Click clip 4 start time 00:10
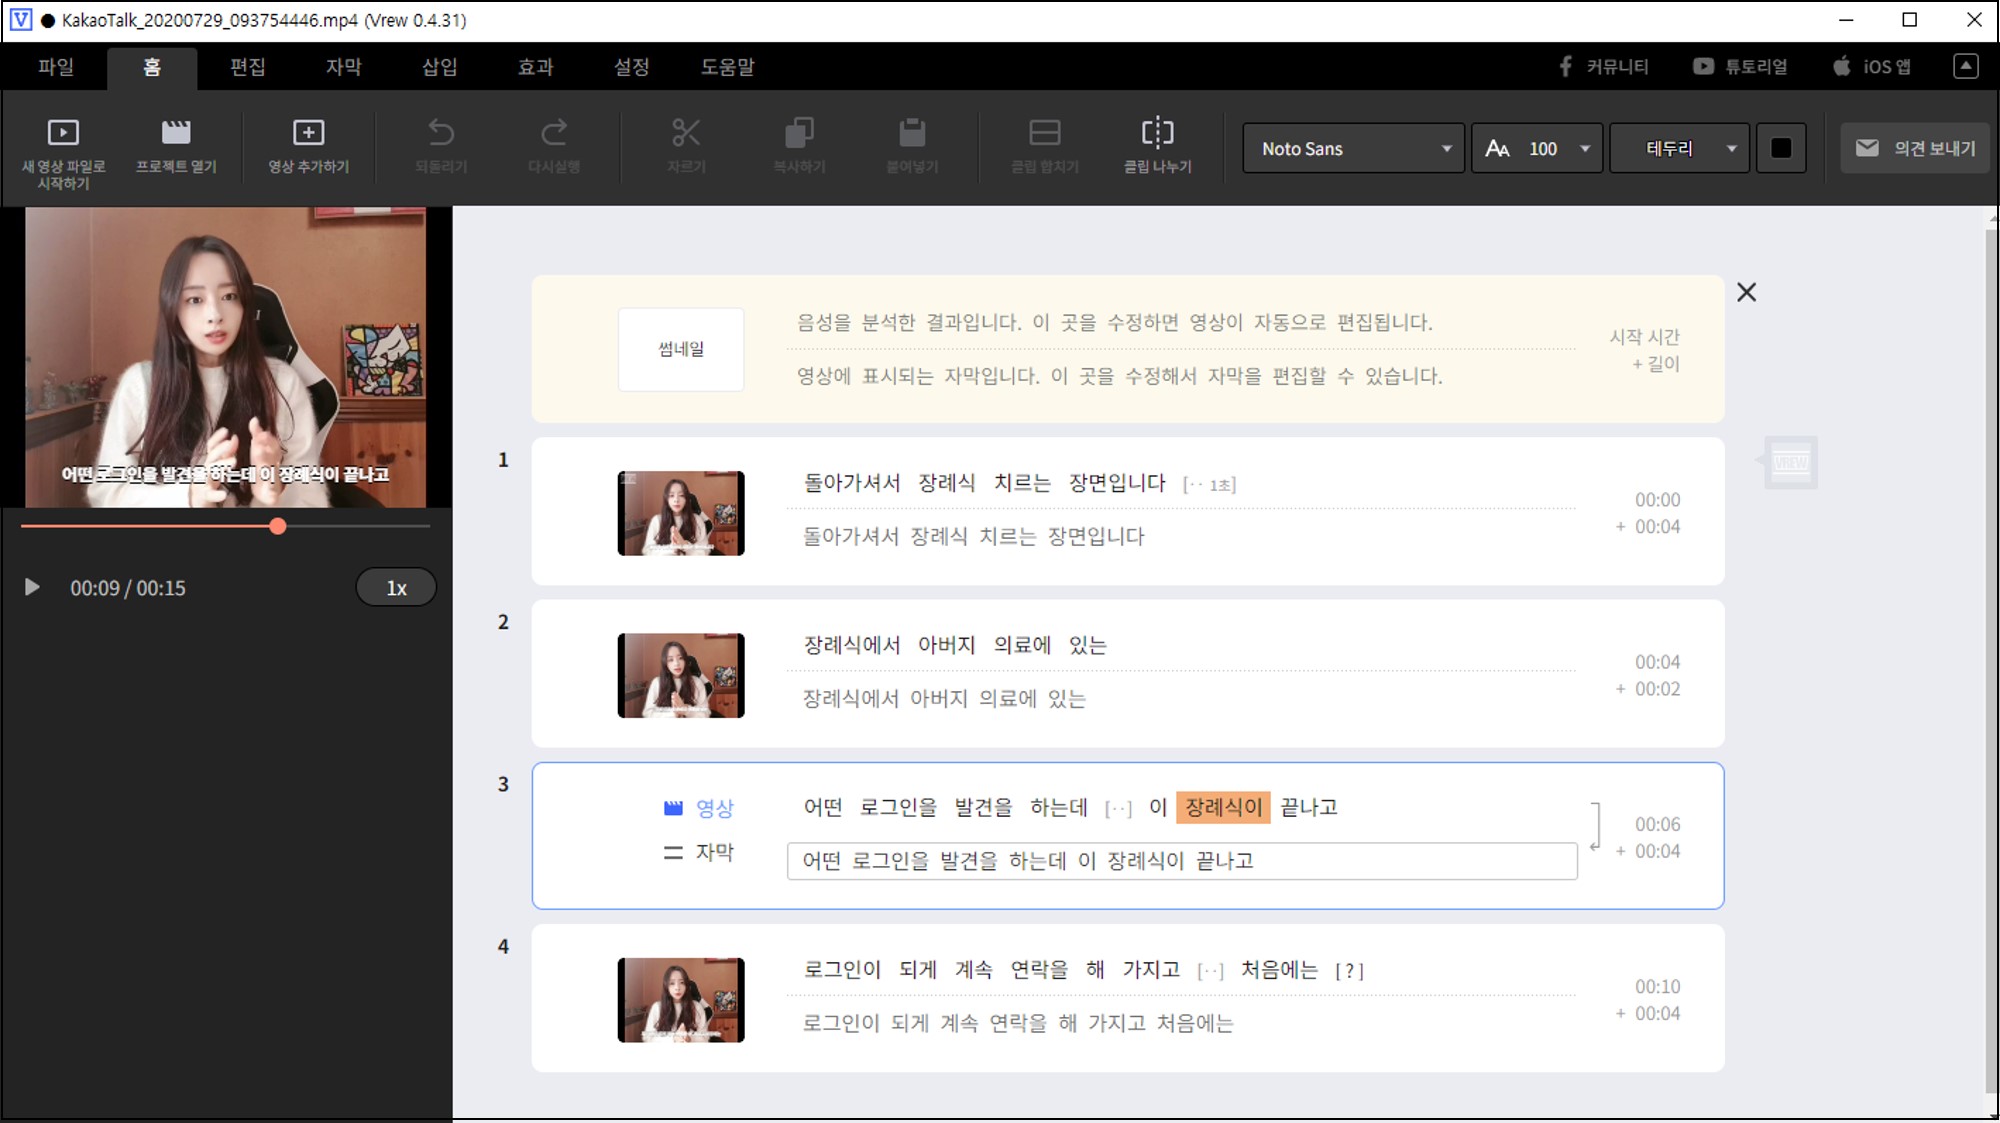The height and width of the screenshot is (1123, 2000). pyautogui.click(x=1657, y=986)
